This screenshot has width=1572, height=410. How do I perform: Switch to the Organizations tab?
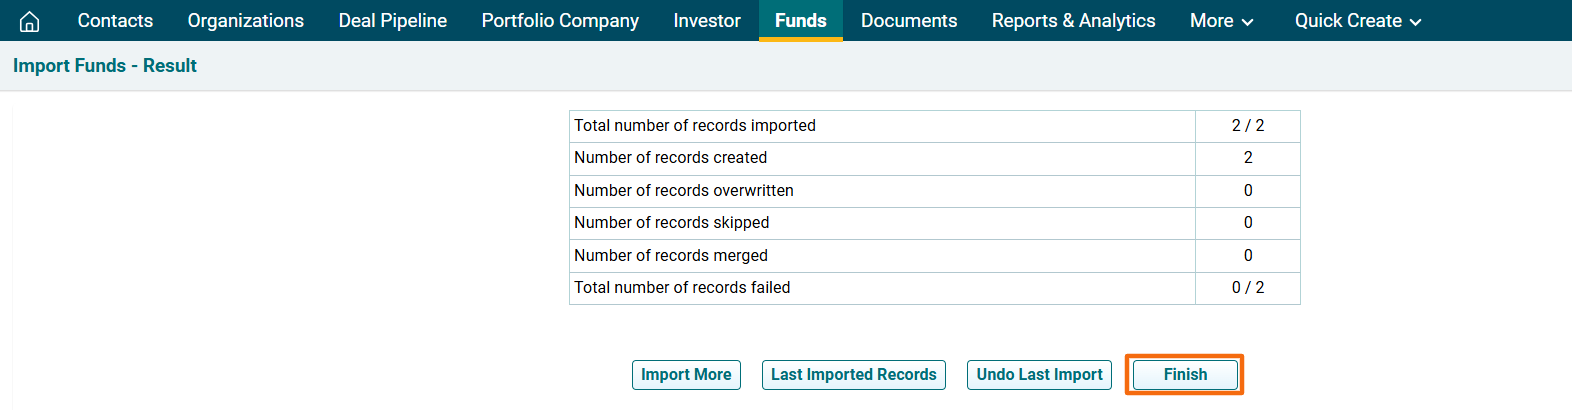pyautogui.click(x=245, y=21)
